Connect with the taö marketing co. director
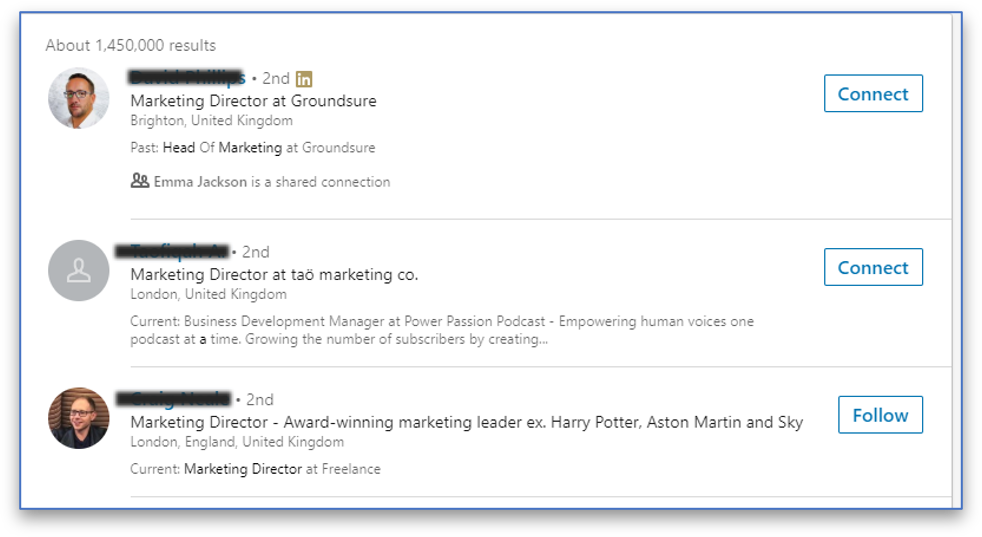 coord(873,268)
